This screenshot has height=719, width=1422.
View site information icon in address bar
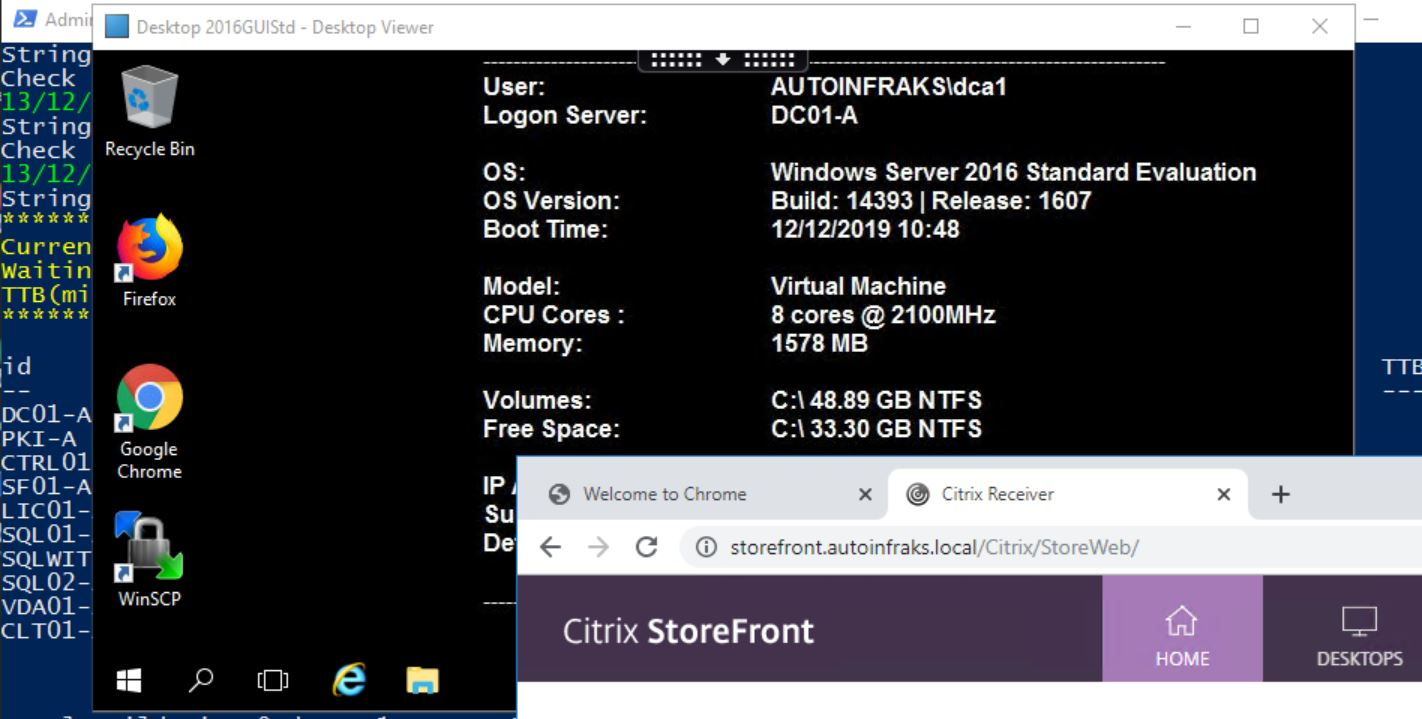[x=706, y=548]
